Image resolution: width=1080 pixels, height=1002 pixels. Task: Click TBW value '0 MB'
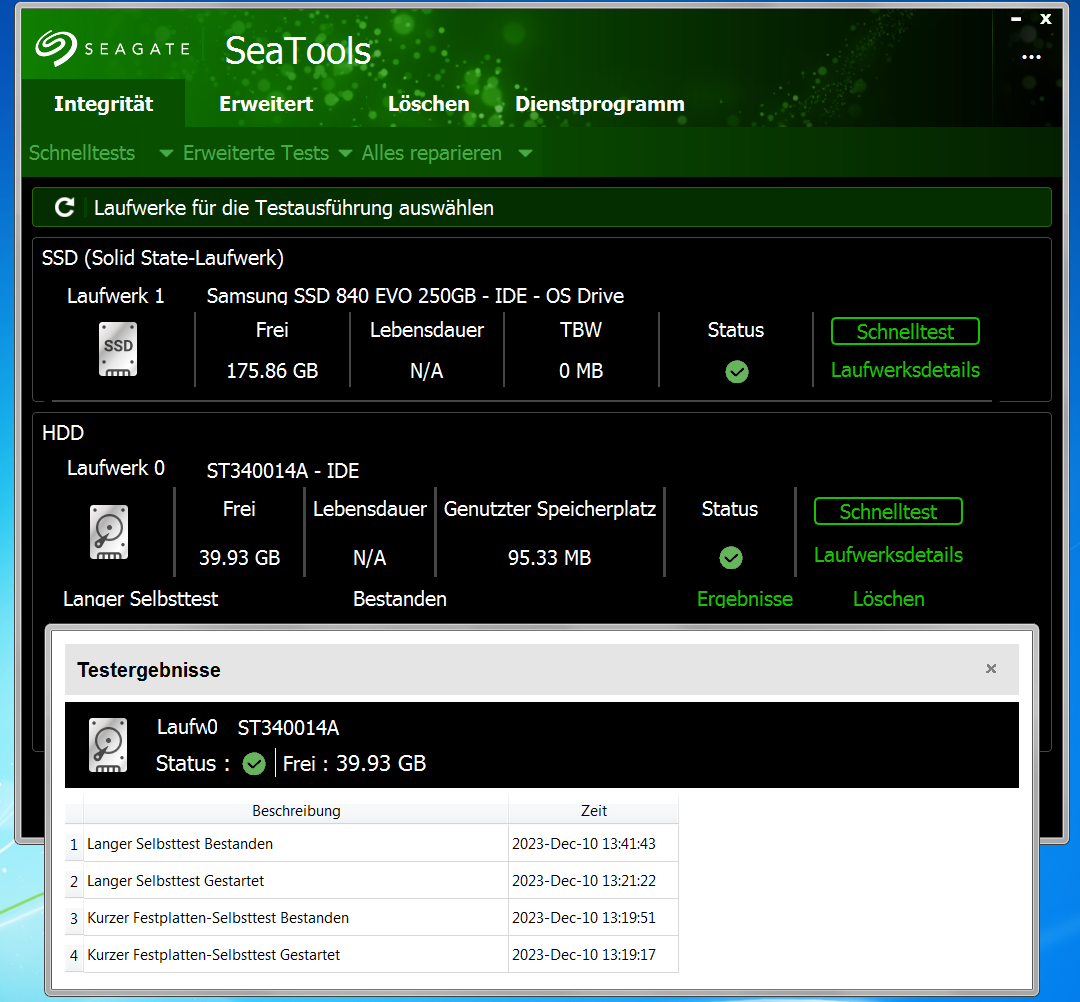(581, 370)
